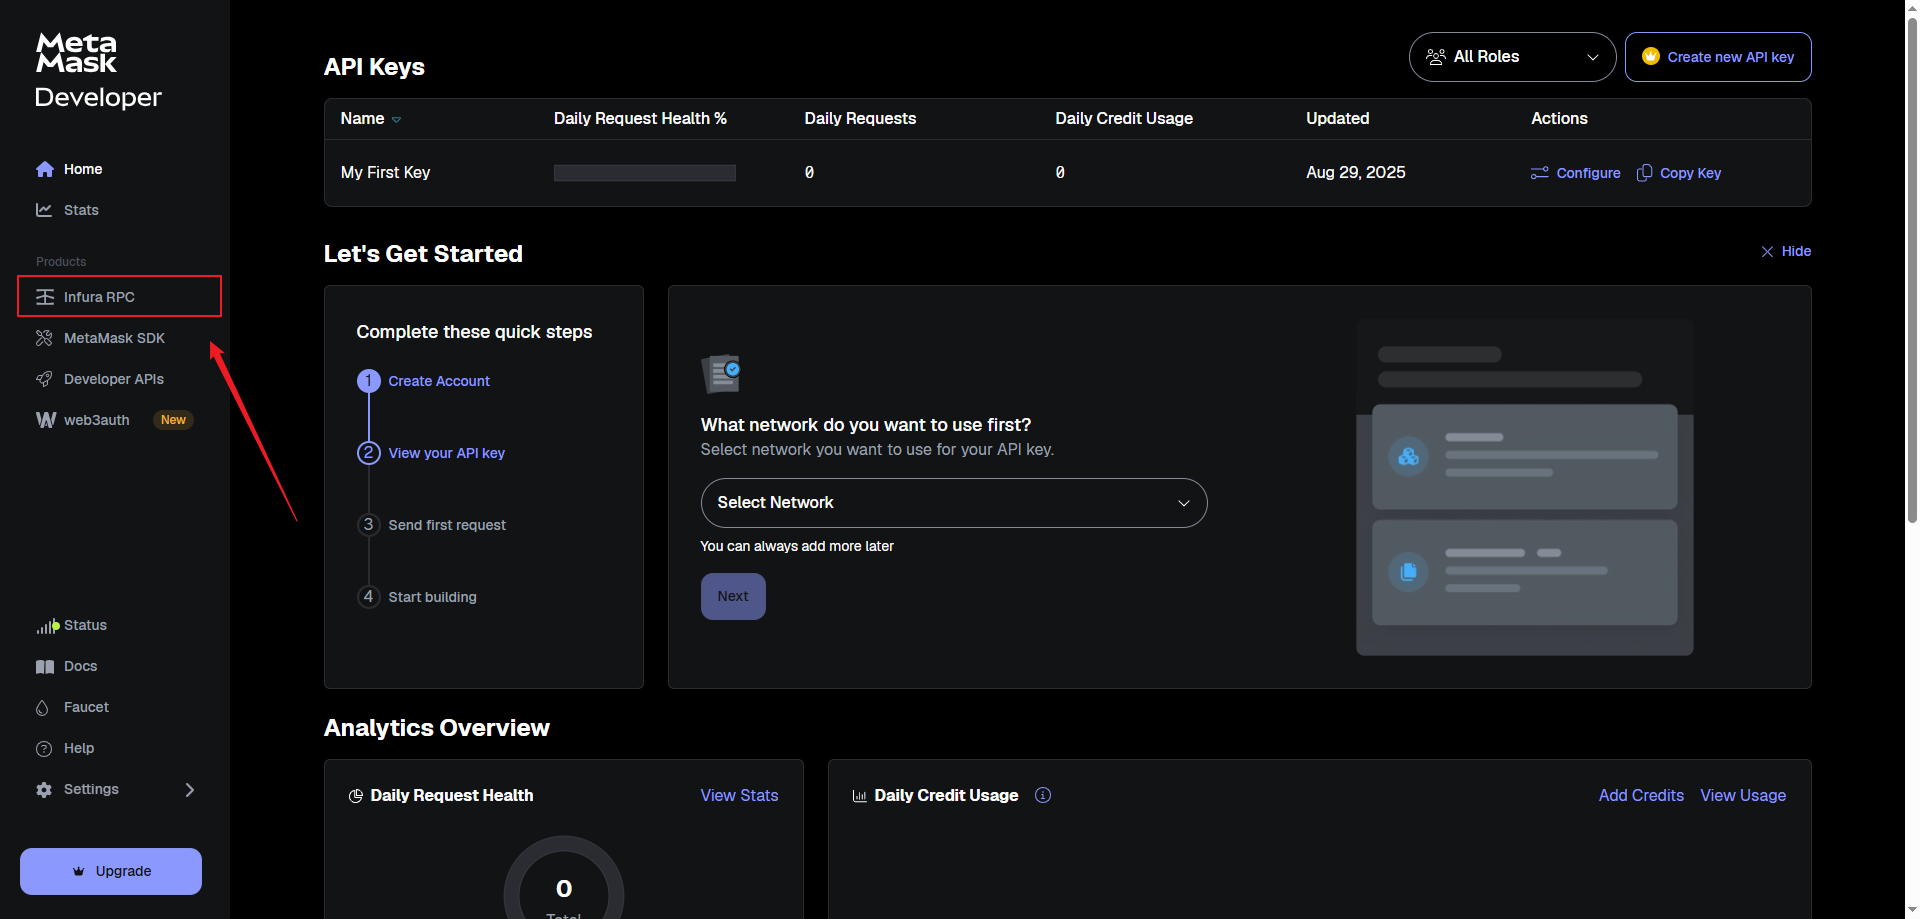Click the Daily Request Health % column header
The width and height of the screenshot is (1920, 919).
coord(640,118)
